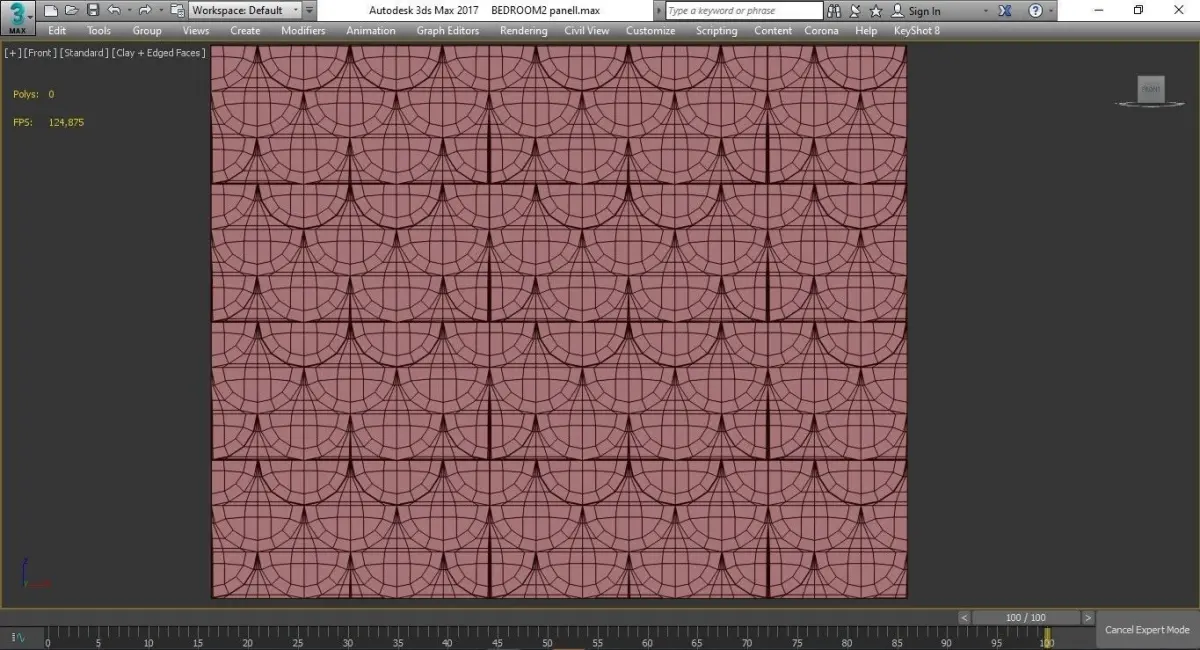Open the Edit menu
Screen dimensions: 1200x650
coord(57,31)
